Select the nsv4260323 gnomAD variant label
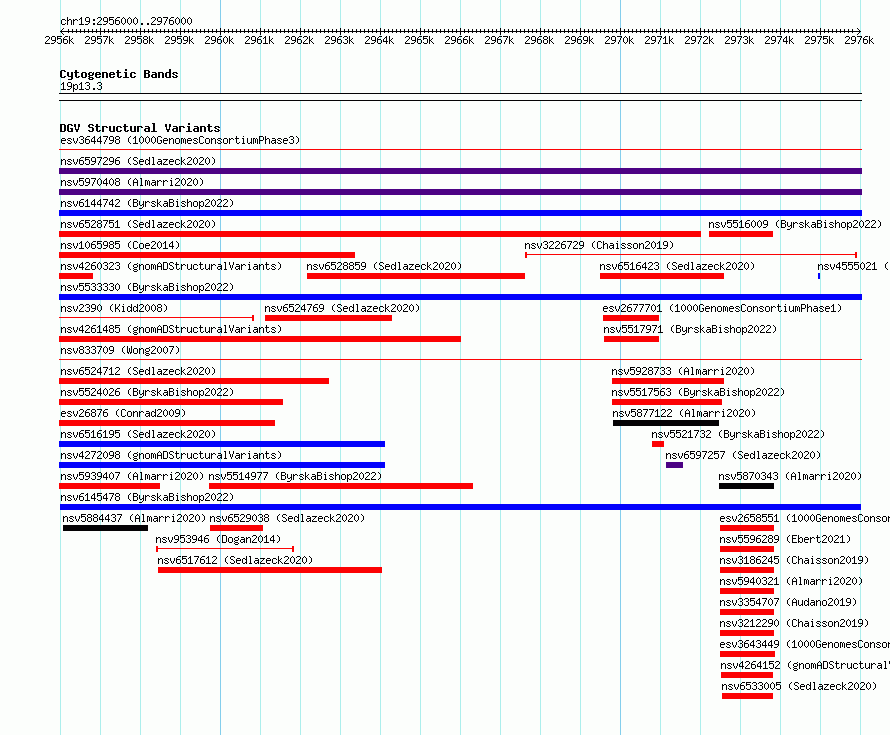The height and width of the screenshot is (735, 890). coord(171,266)
